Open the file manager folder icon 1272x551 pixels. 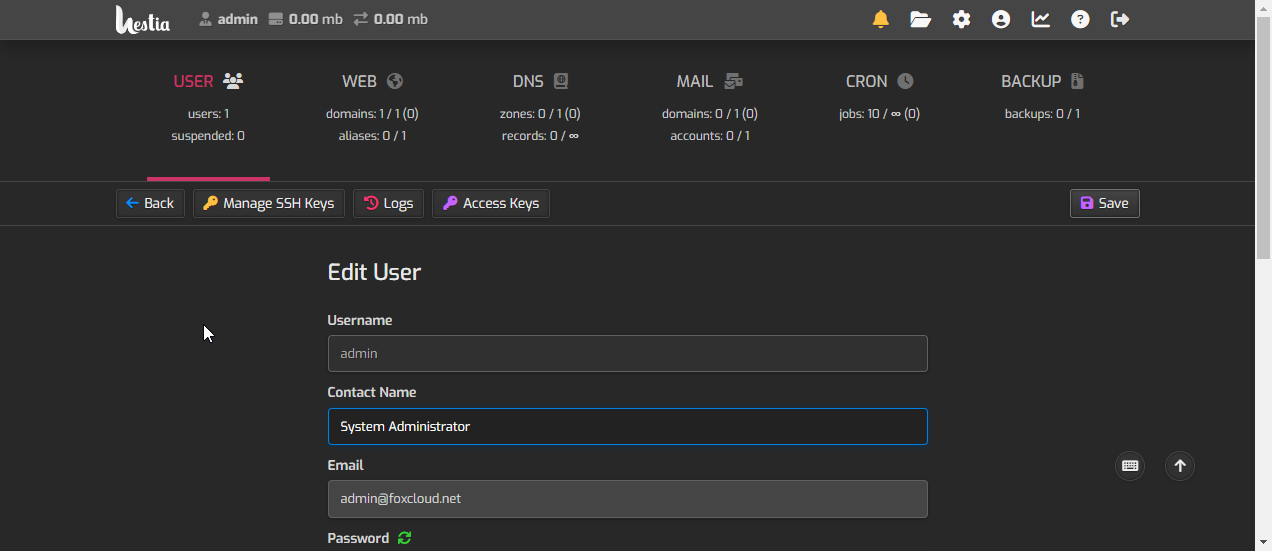[920, 19]
